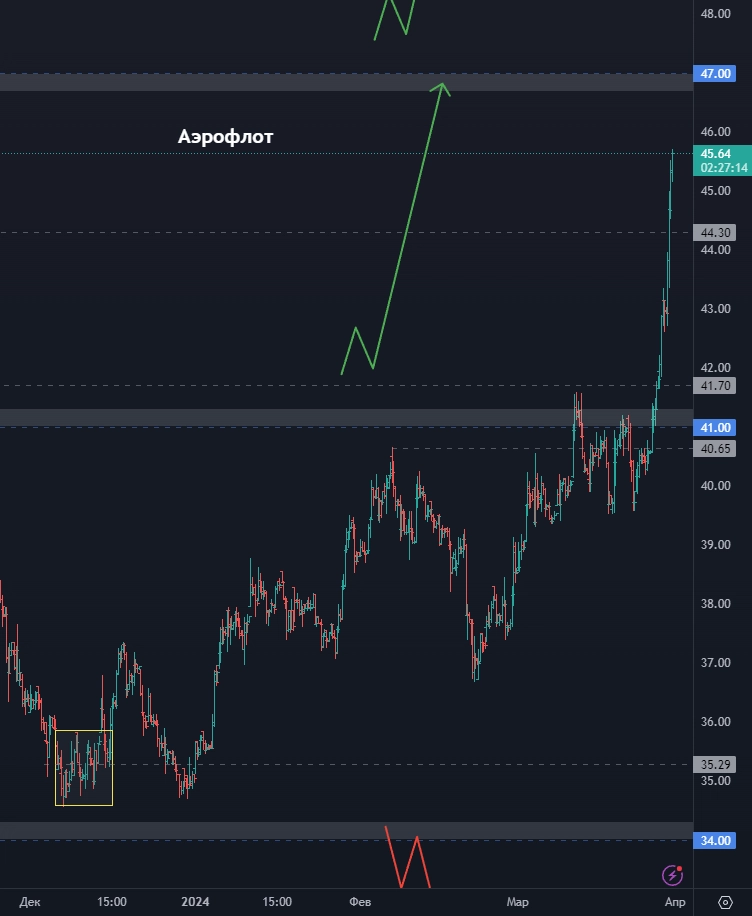752x916 pixels.
Task: Click the 40.65 level label
Action: point(717,449)
